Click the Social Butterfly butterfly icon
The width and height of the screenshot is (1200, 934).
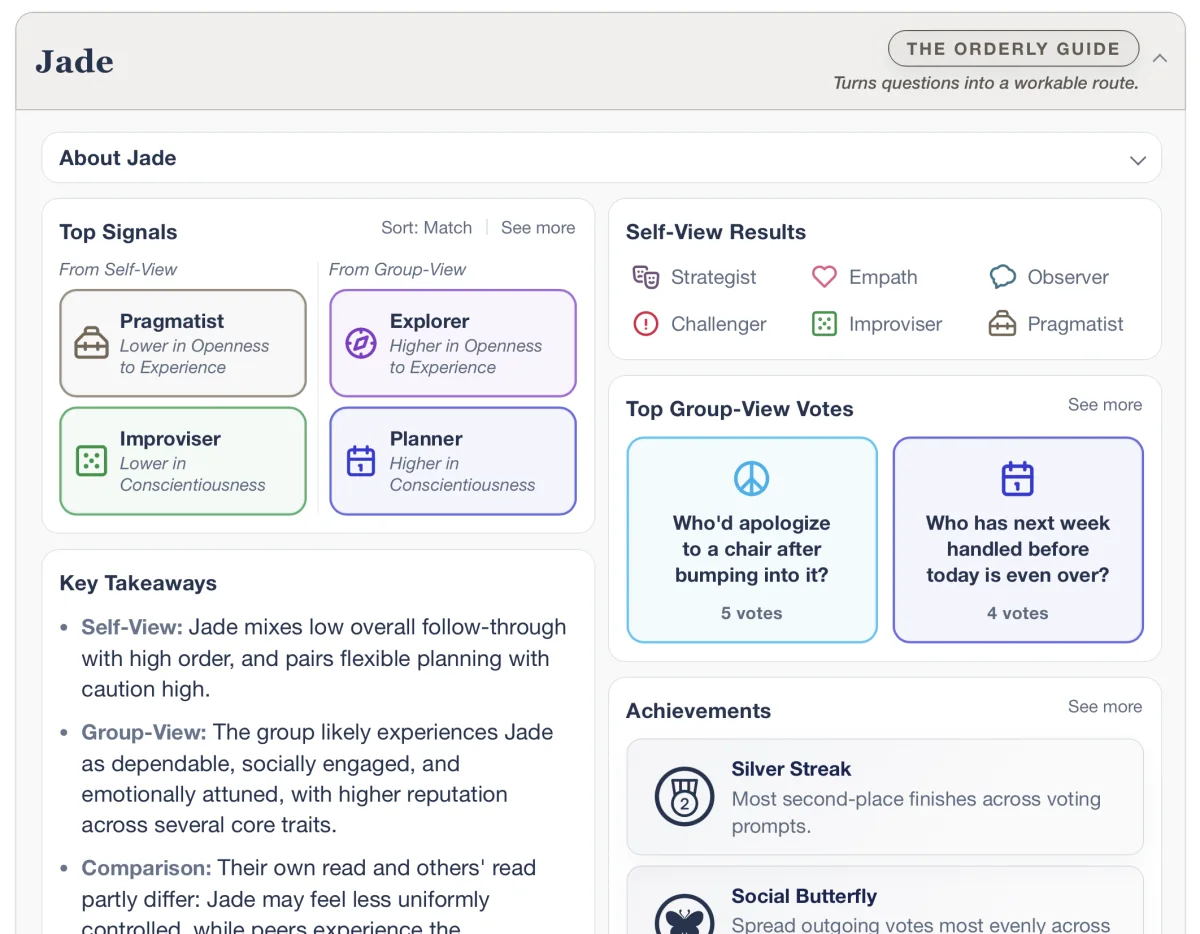684,915
